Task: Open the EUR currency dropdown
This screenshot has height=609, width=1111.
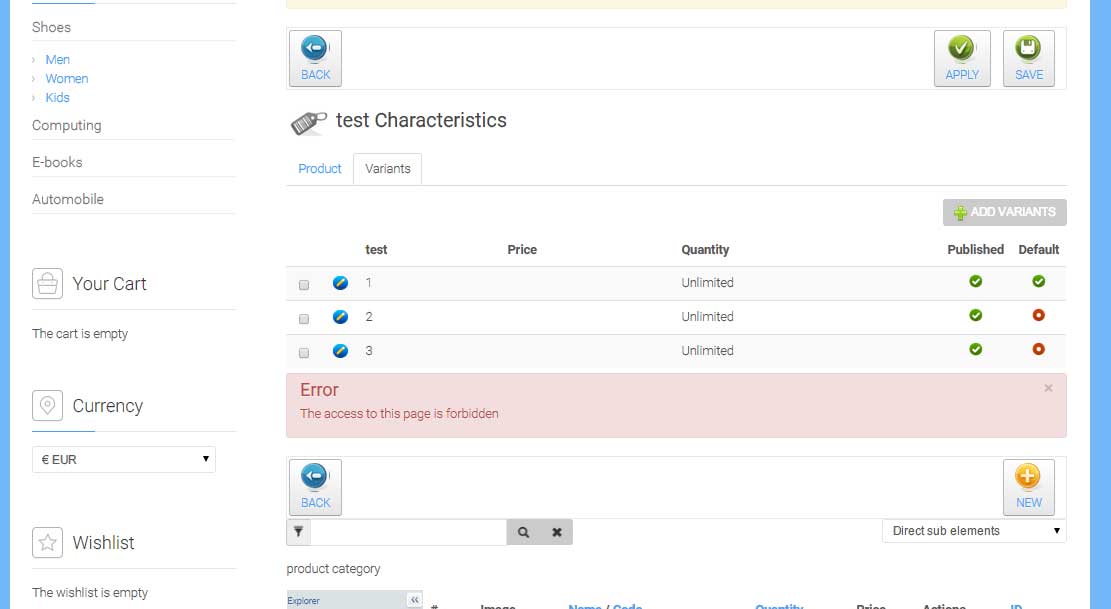Action: [x=124, y=460]
